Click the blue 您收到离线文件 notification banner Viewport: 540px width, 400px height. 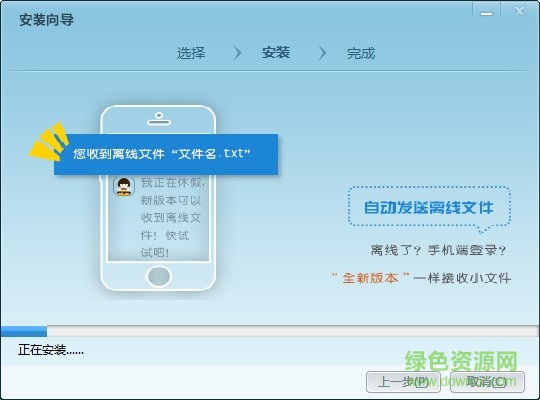(x=166, y=154)
